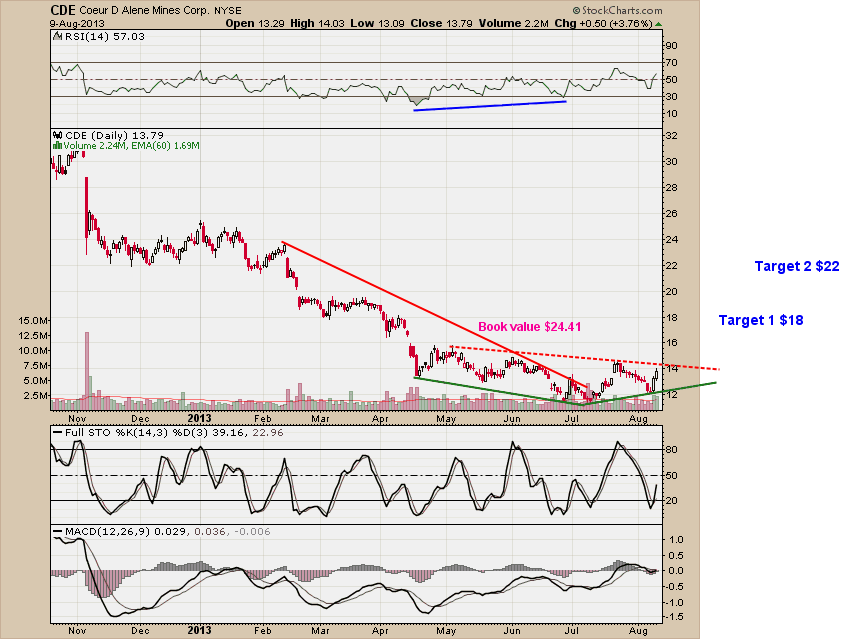
Task: Click the 2.5M volume axis label
Action: (x=35, y=396)
